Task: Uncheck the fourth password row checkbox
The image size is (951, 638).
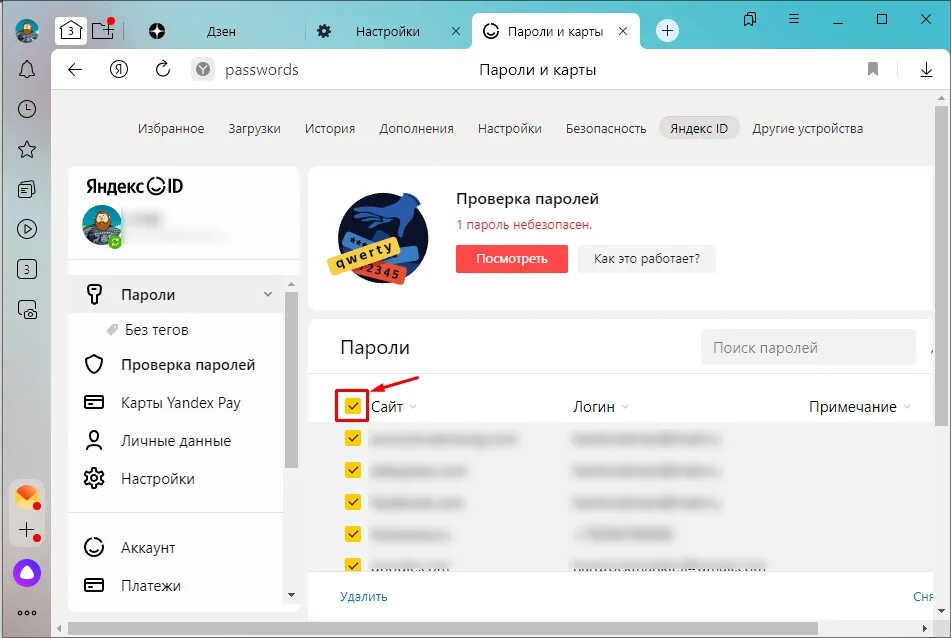Action: click(352, 534)
